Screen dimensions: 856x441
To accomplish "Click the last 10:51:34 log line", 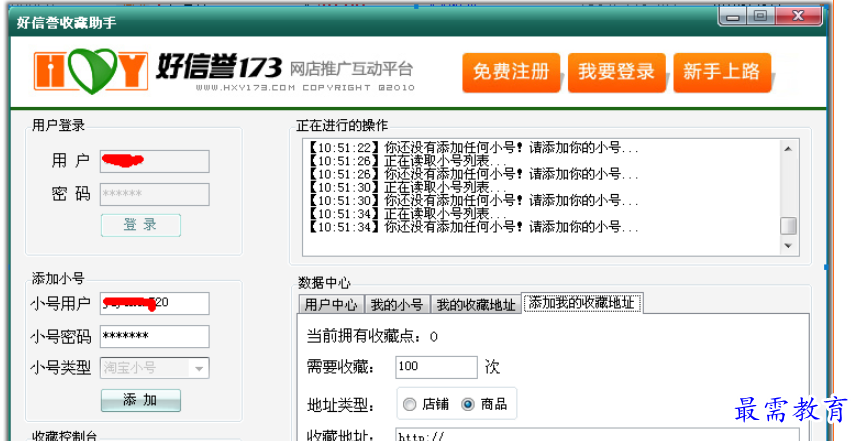I will (472, 227).
